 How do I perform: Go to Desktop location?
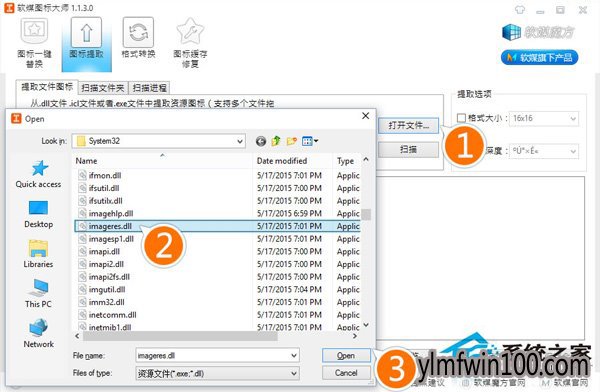[38, 214]
